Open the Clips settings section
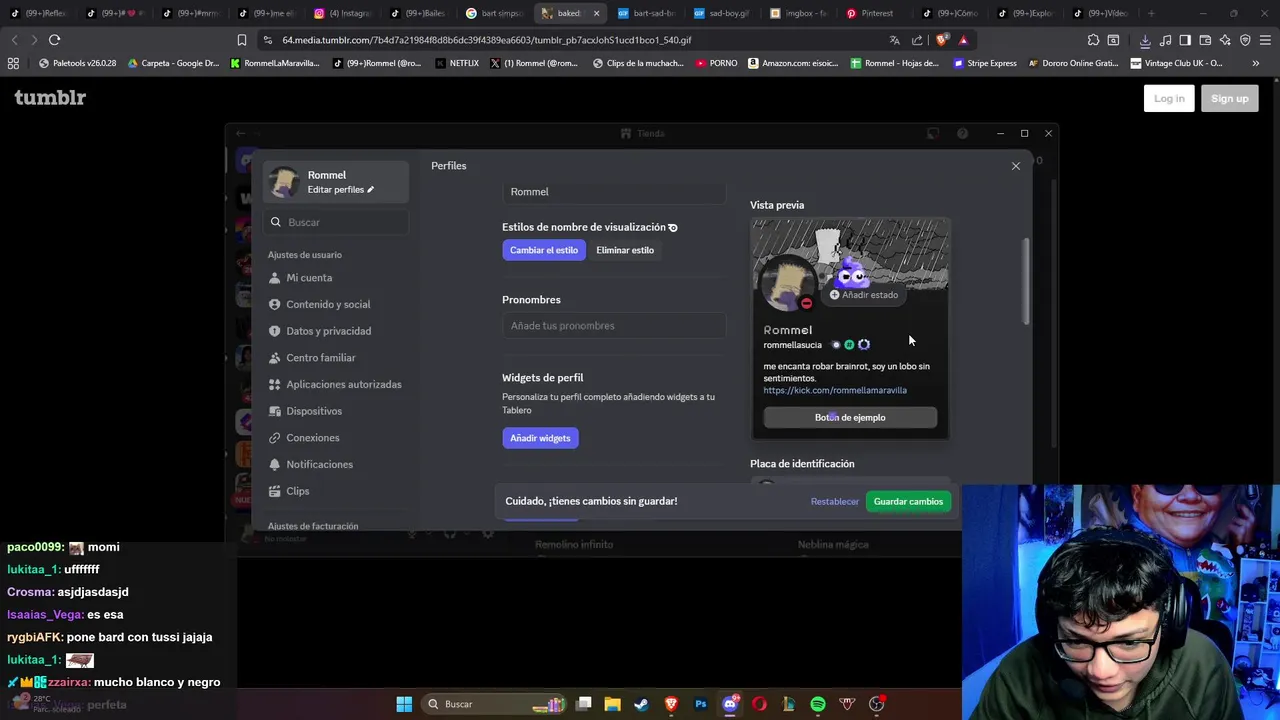Viewport: 1280px width, 720px height. pyautogui.click(x=298, y=491)
